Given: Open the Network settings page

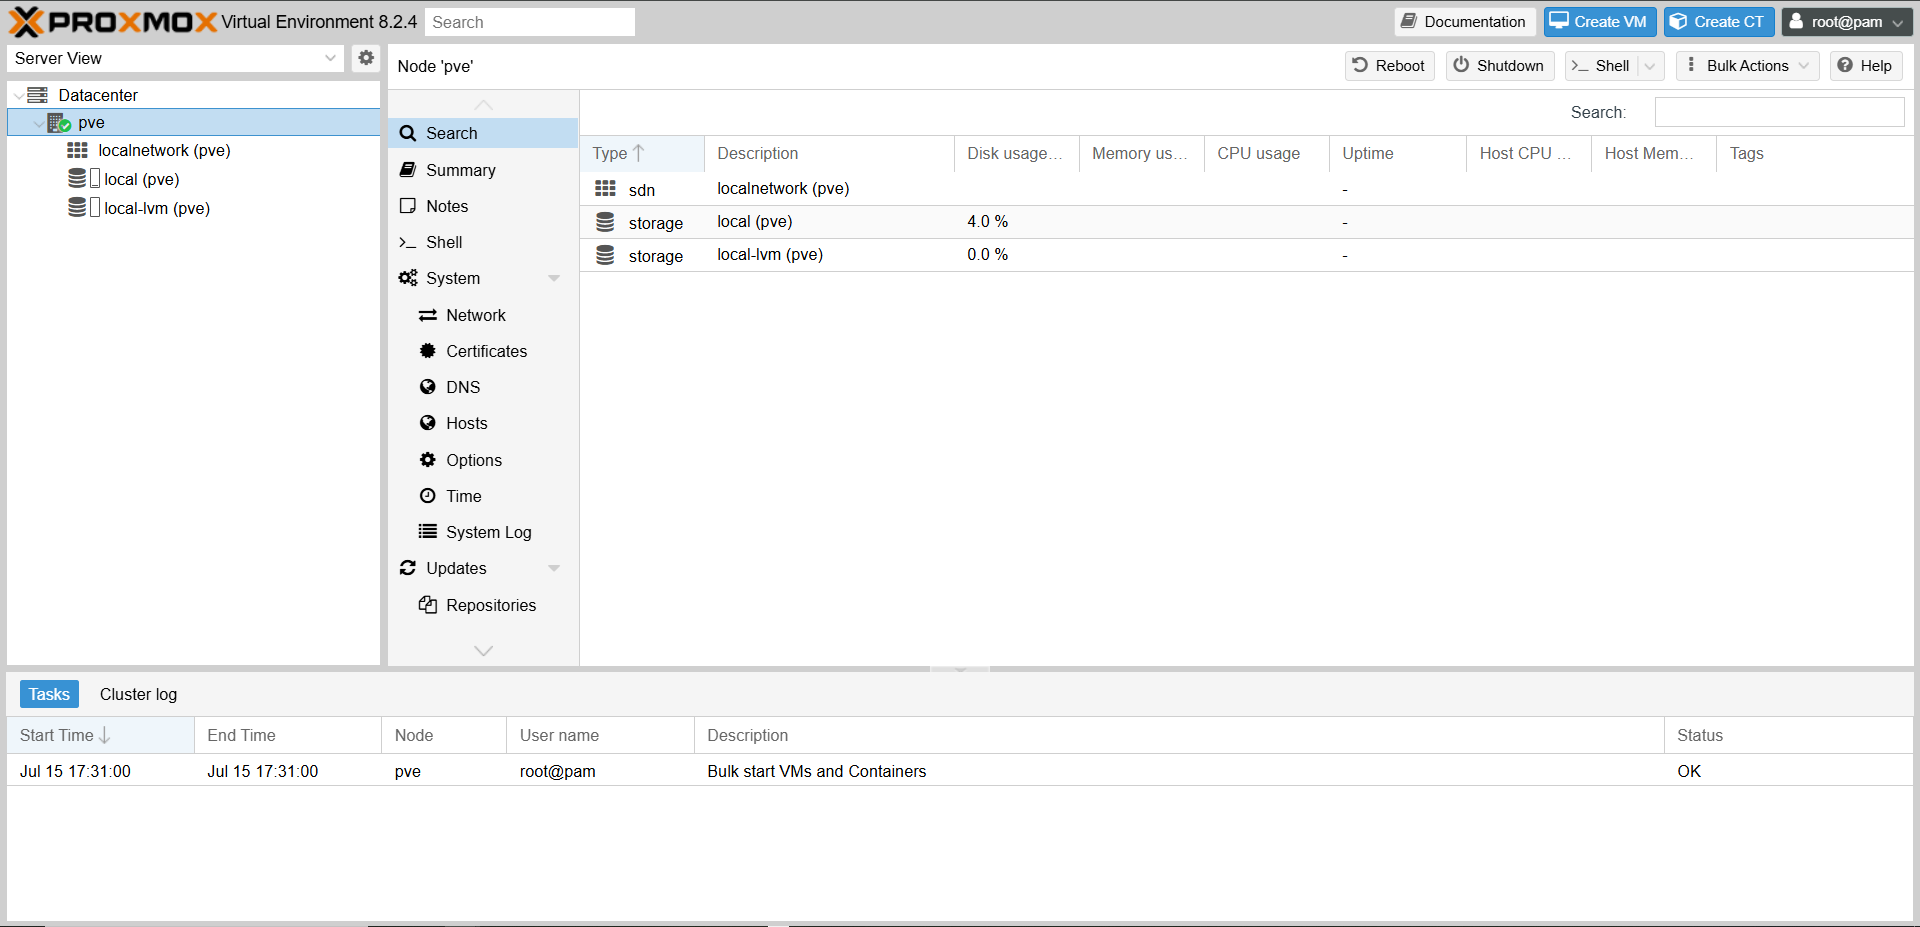Looking at the screenshot, I should 475,315.
